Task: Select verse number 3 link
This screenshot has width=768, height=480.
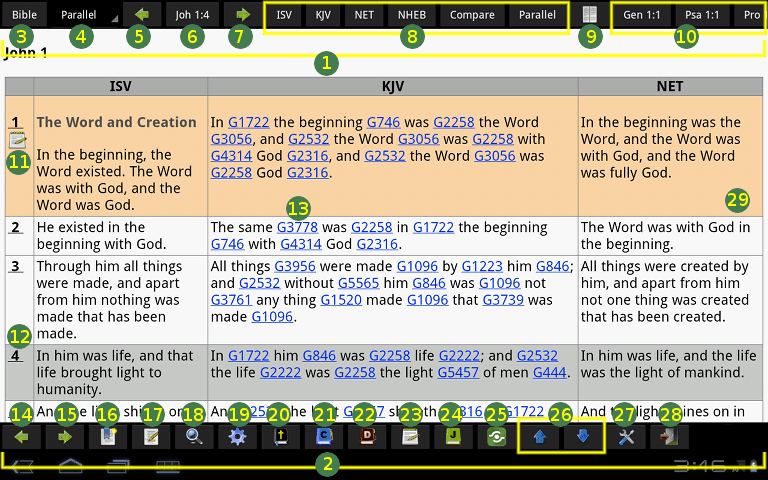Action: coord(15,266)
